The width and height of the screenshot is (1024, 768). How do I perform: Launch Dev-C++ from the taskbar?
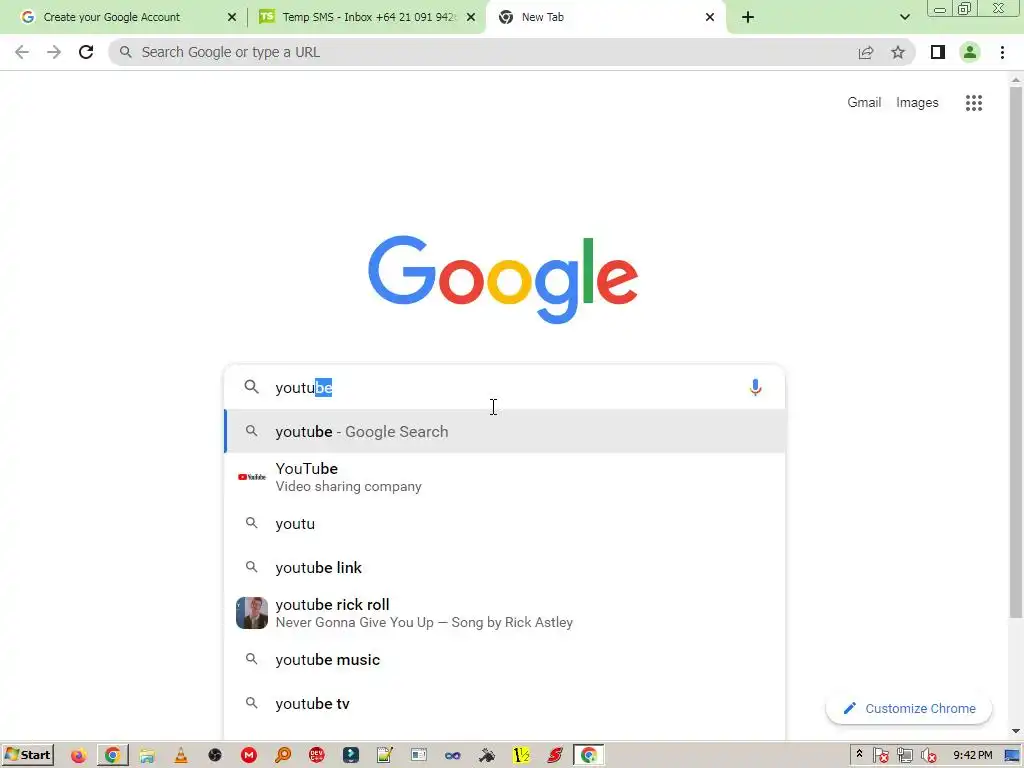tap(317, 756)
